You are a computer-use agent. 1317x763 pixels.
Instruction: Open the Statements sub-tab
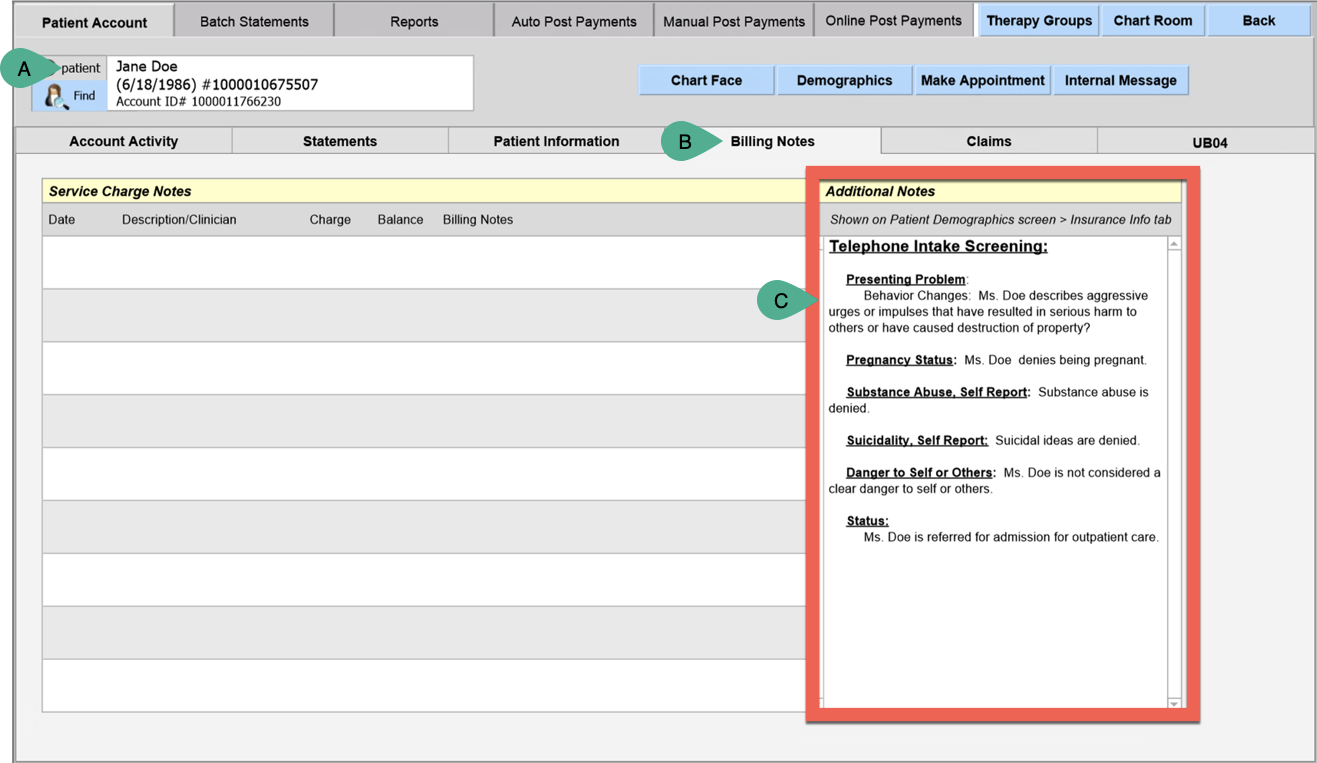(x=340, y=141)
